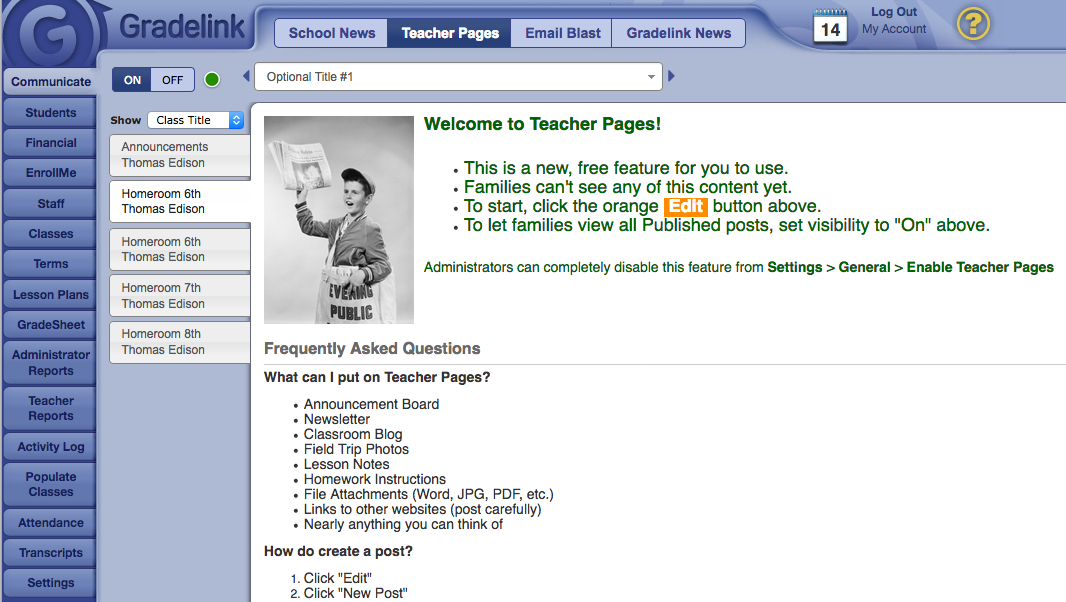Open the Optional Title #1 dropdown
This screenshot has width=1066, height=602.
(459, 77)
